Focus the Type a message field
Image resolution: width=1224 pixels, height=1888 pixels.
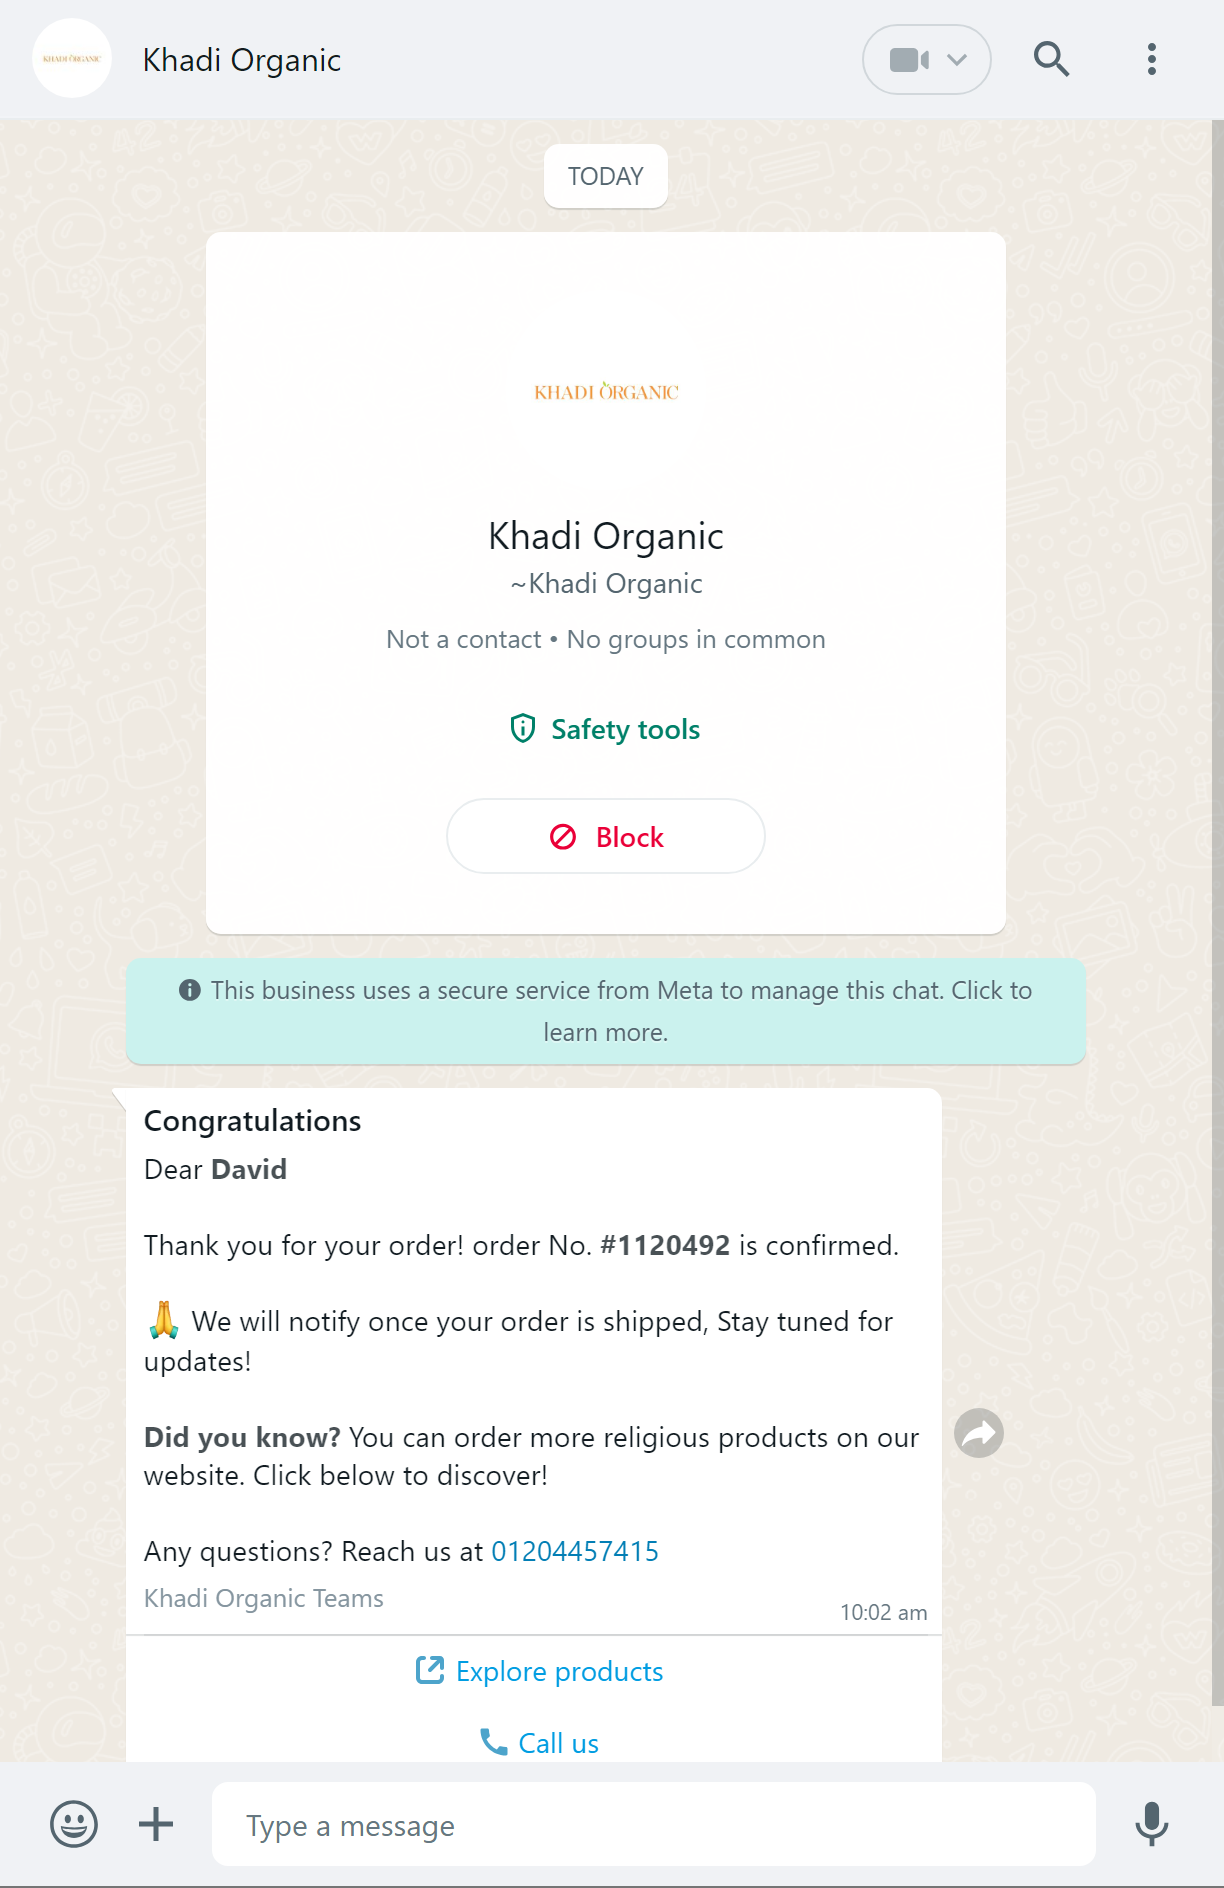pos(654,1824)
